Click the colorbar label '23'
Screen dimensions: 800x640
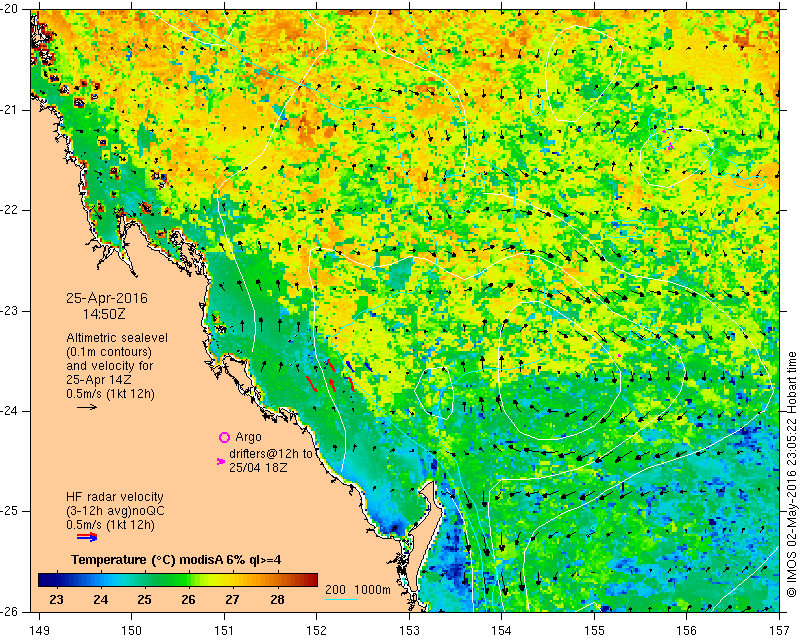coord(56,599)
